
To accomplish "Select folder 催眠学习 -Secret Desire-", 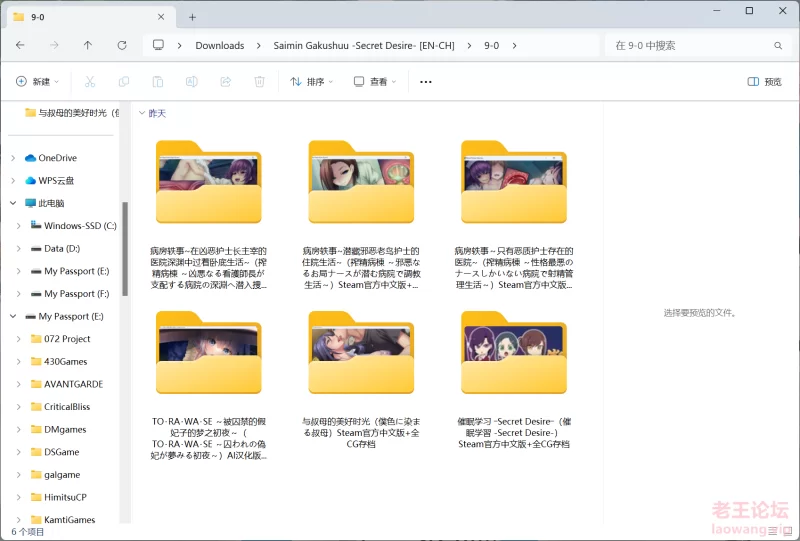I will [x=514, y=380].
